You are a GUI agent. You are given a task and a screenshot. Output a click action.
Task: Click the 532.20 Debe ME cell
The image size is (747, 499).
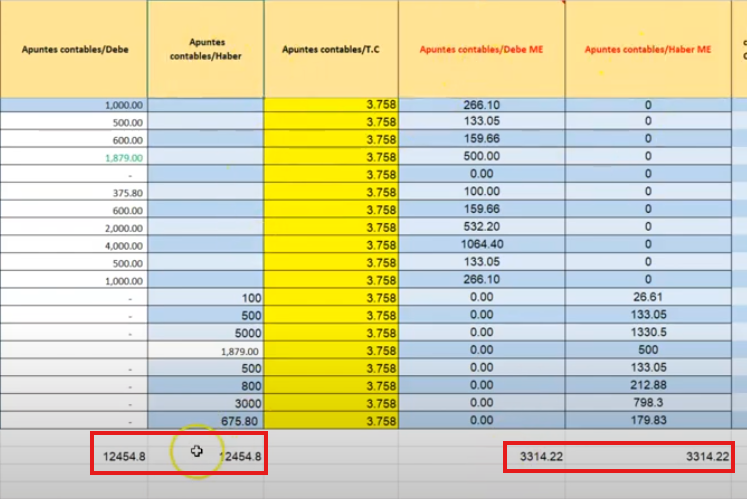[481, 227]
